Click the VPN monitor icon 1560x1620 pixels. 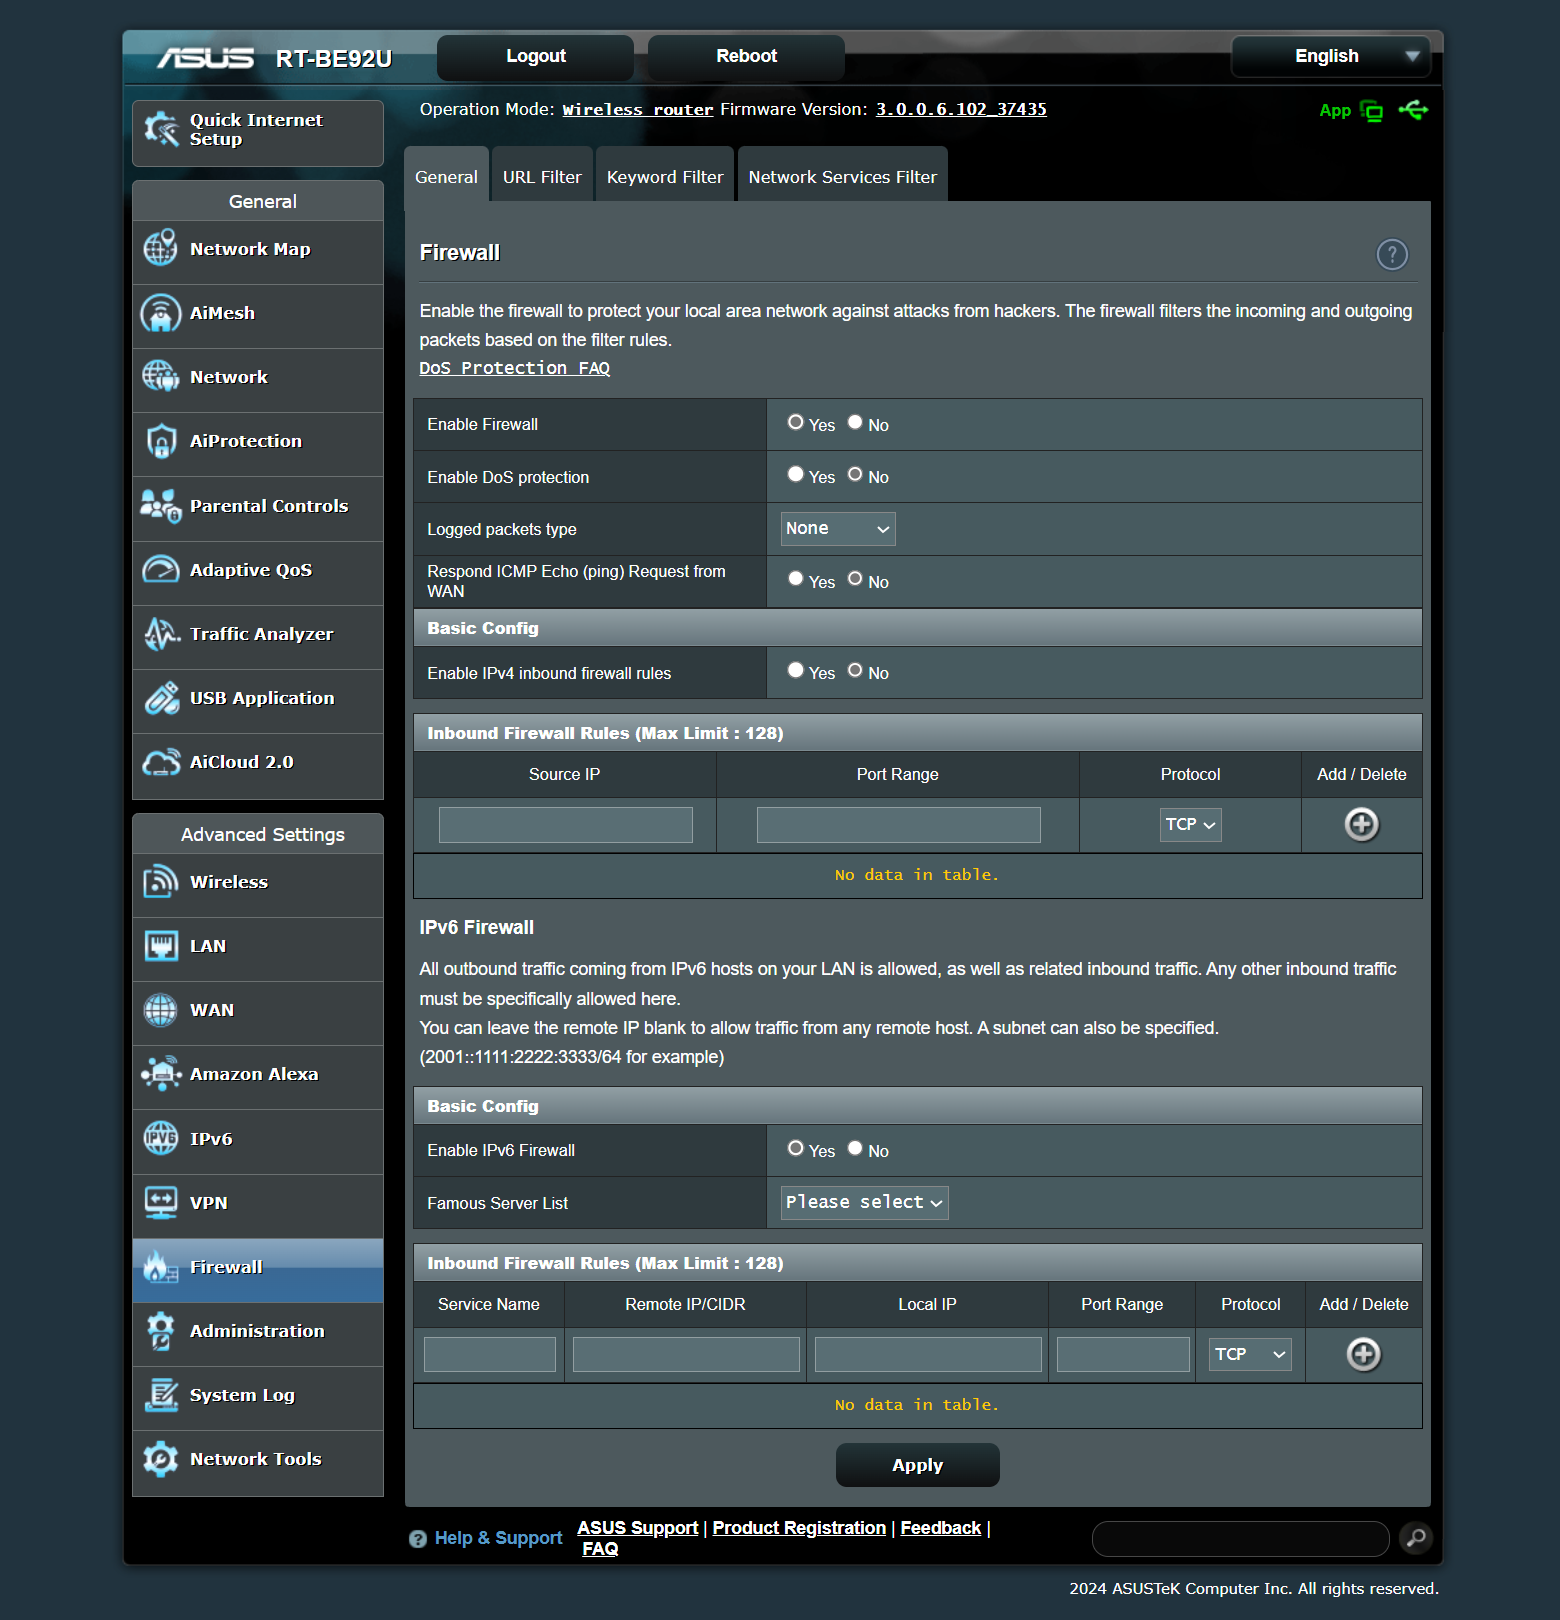coord(160,1202)
